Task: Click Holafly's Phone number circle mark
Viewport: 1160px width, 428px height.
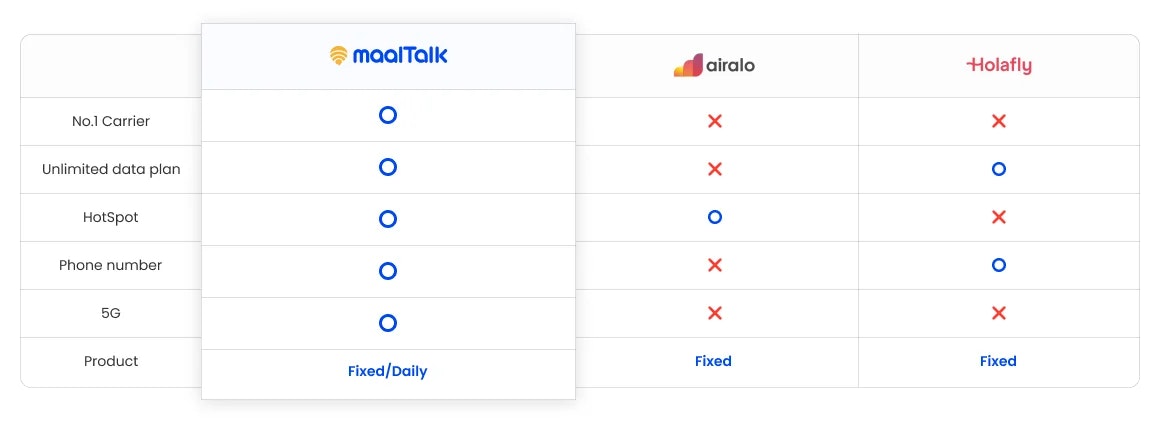Action: point(998,265)
